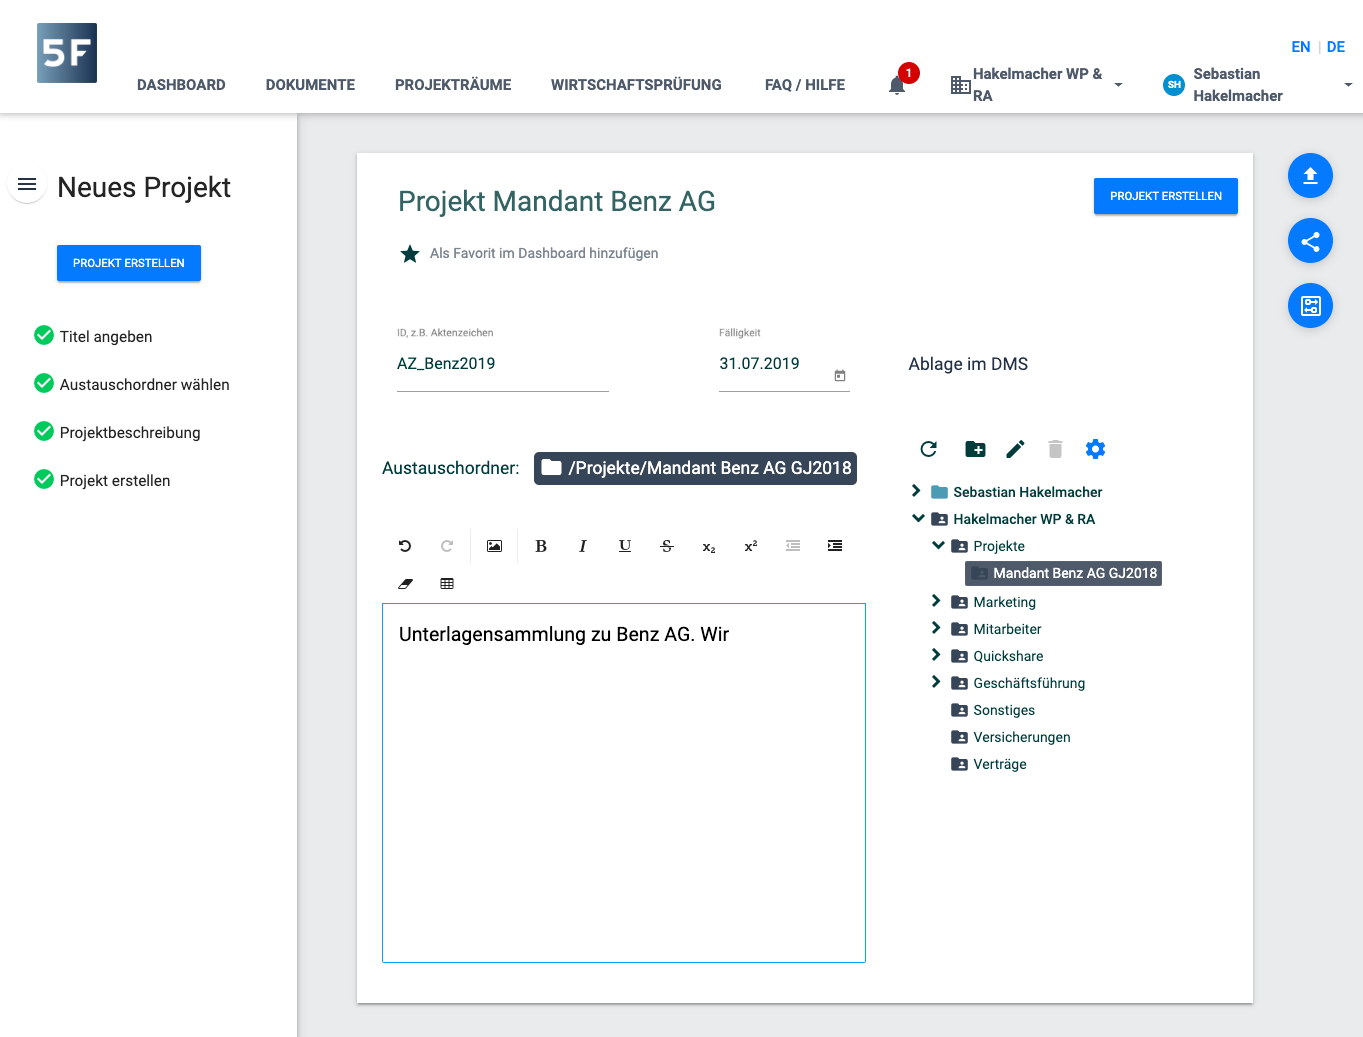Viewport: 1363px width, 1037px height.
Task: Collapse the Projekte folder in tree
Action: (938, 545)
